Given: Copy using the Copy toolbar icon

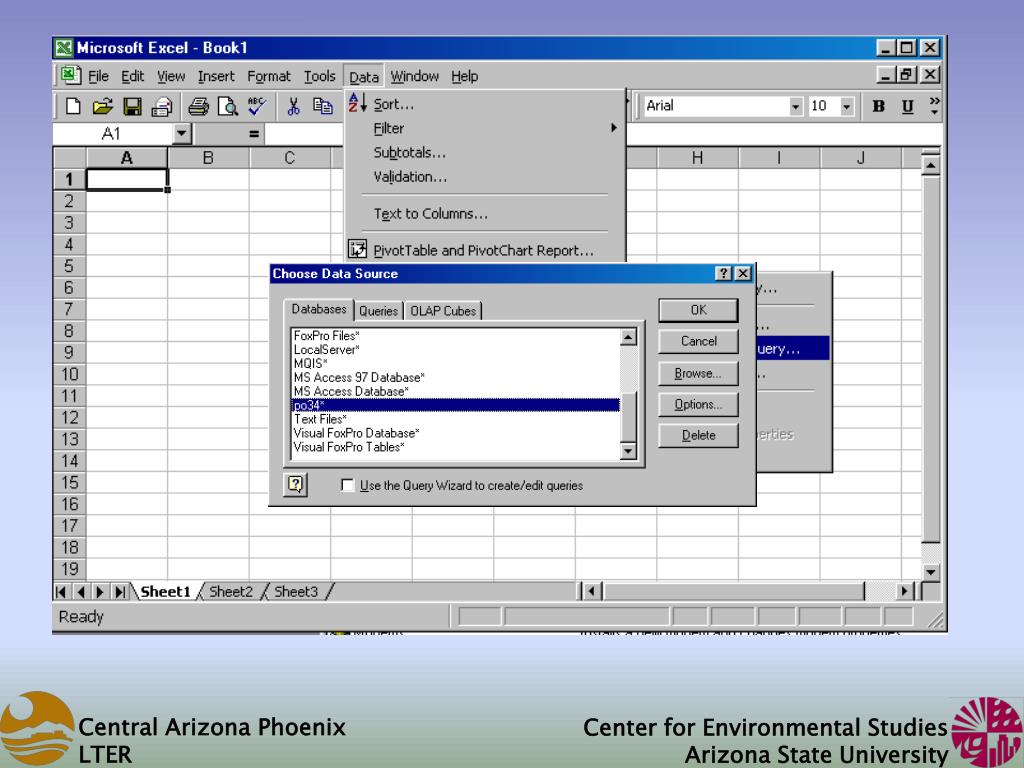Looking at the screenshot, I should click(323, 106).
